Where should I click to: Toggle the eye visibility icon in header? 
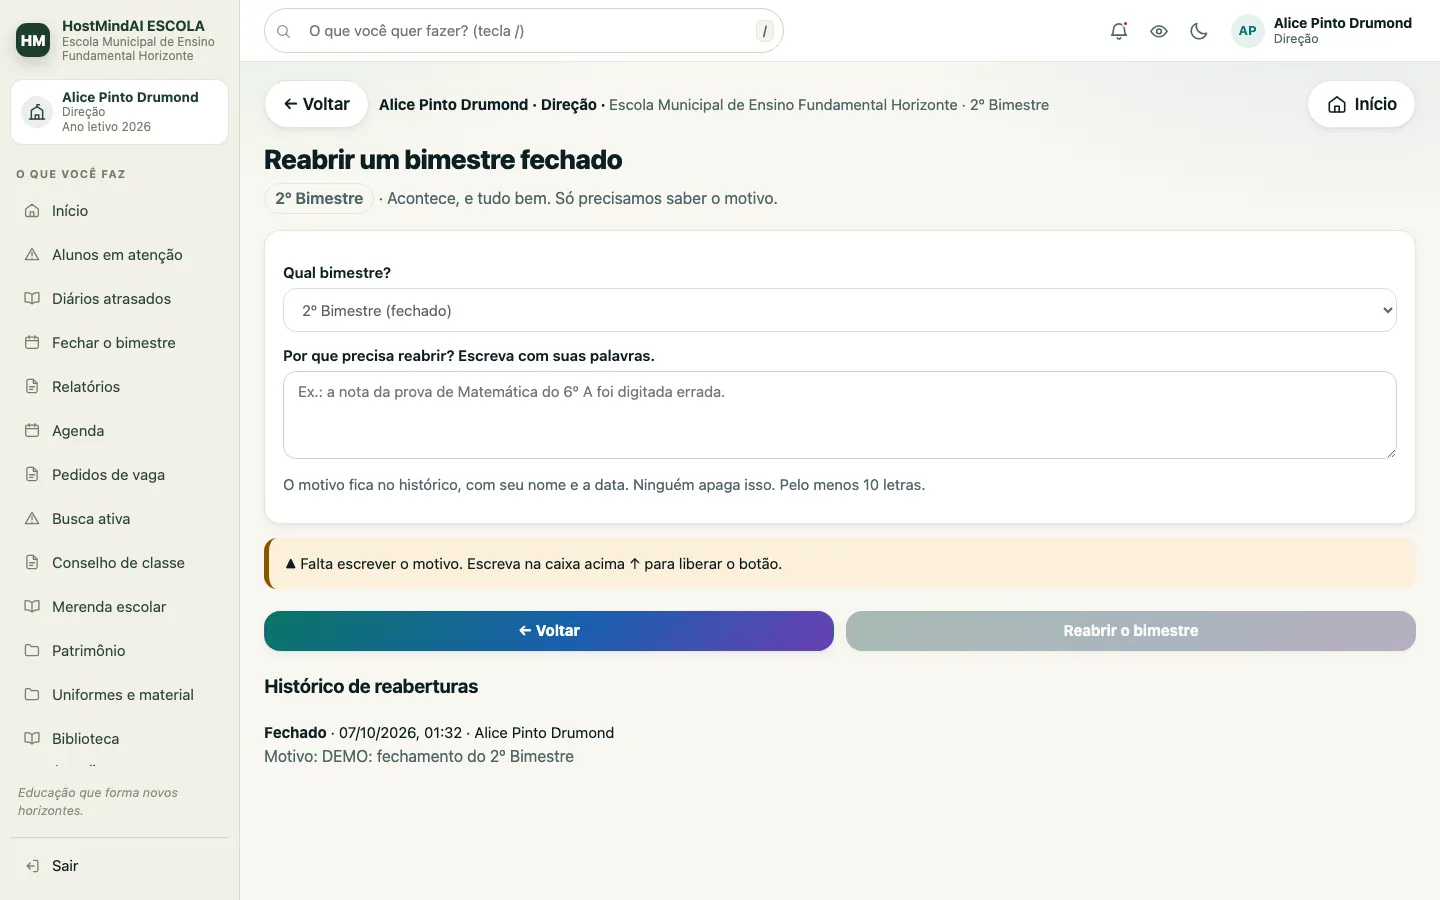point(1159,31)
